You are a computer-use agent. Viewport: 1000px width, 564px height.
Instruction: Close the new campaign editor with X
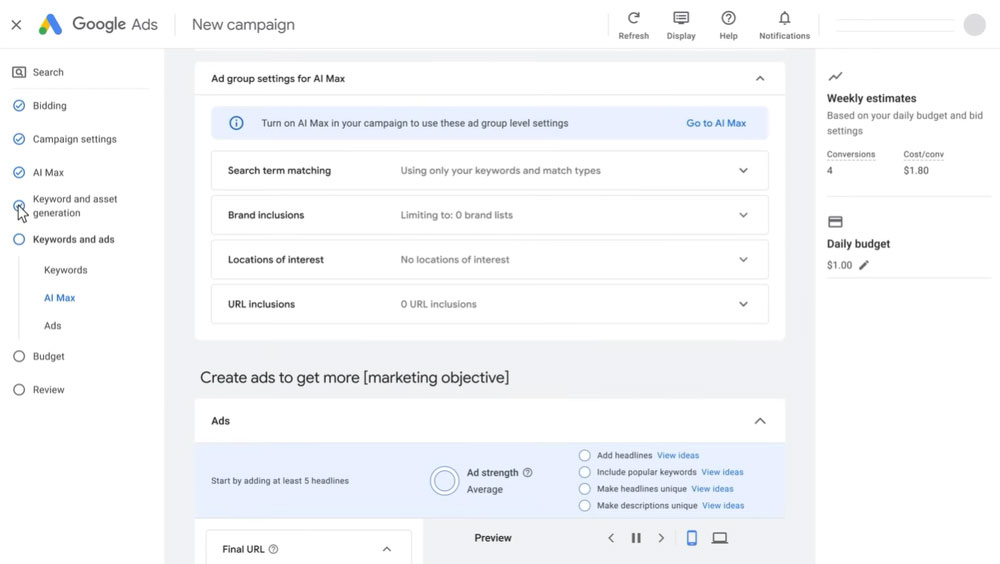click(x=17, y=25)
